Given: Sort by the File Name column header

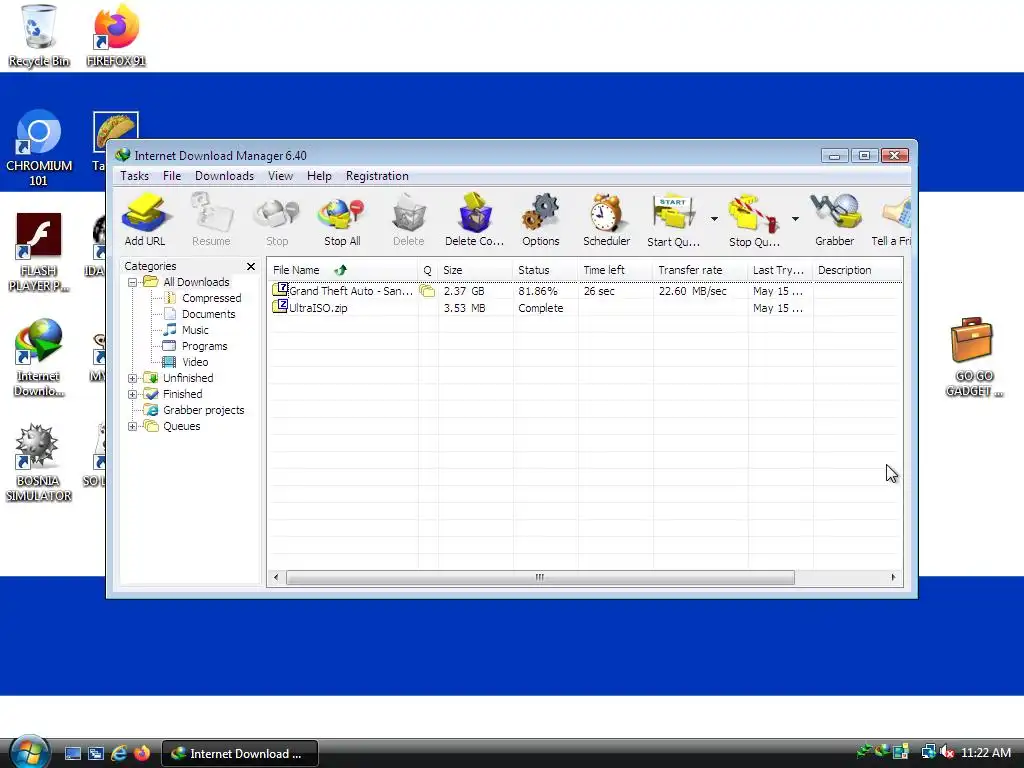Looking at the screenshot, I should [x=342, y=270].
